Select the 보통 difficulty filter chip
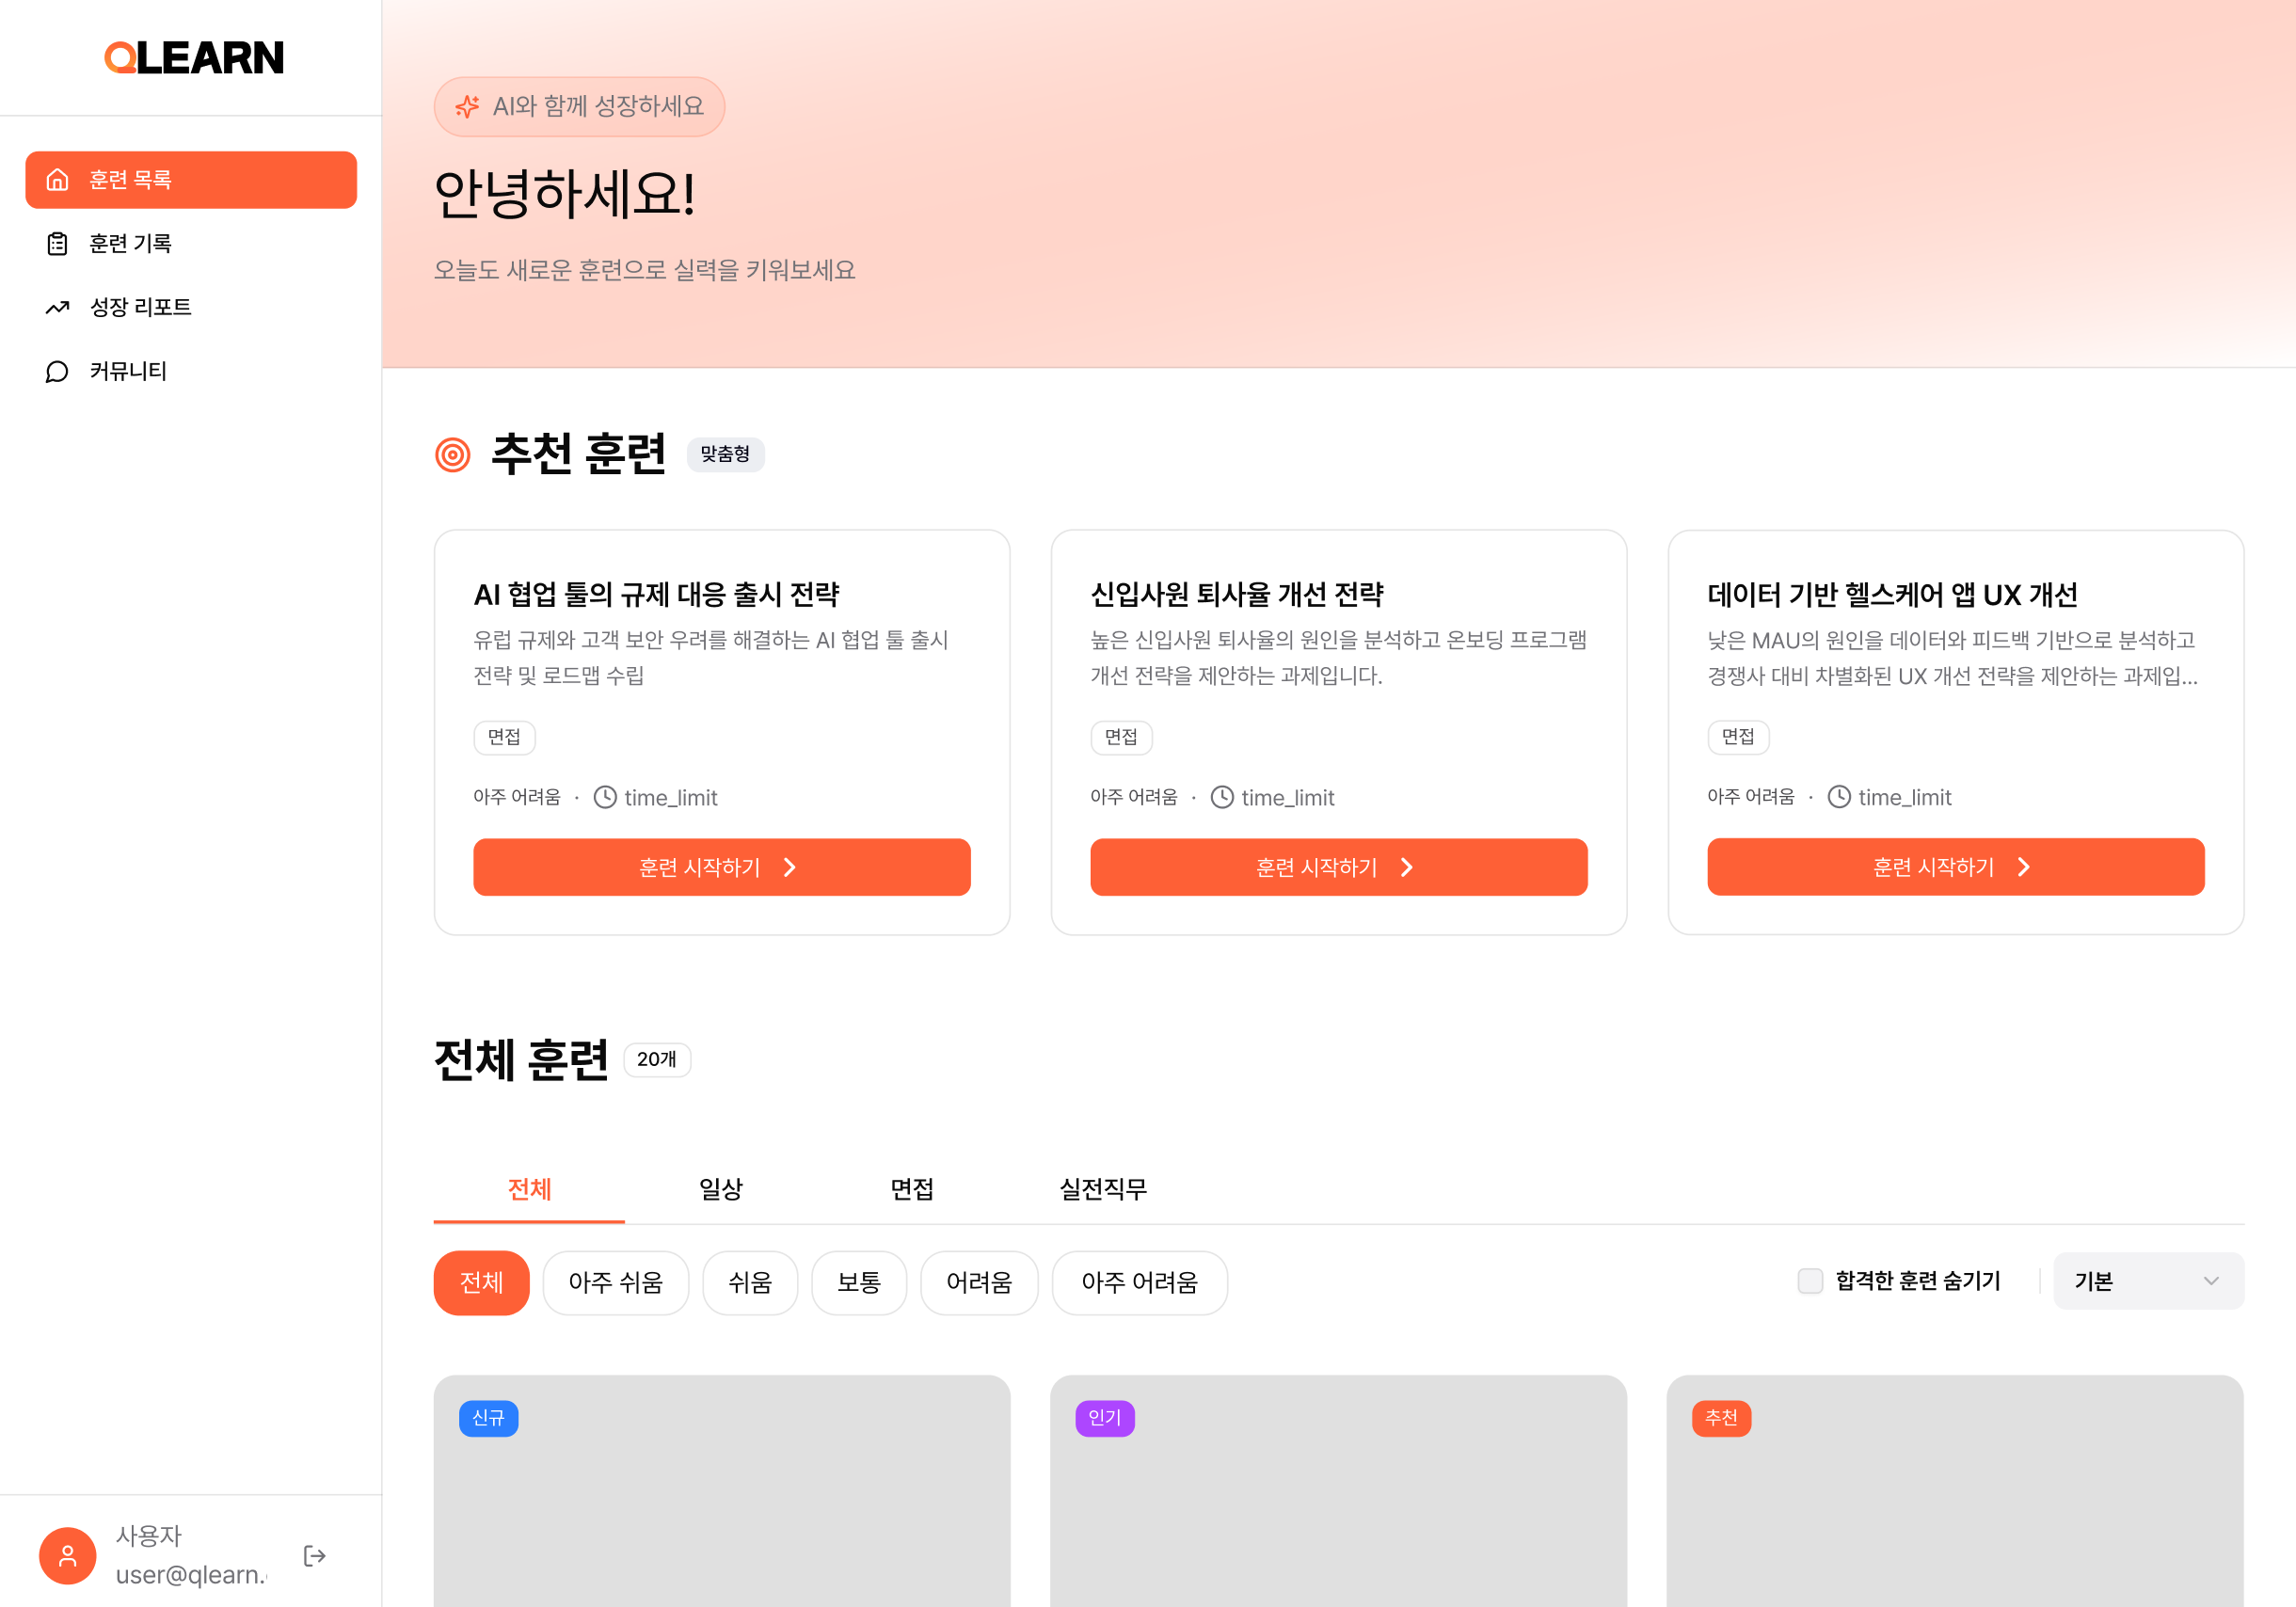The image size is (2296, 1607). coord(859,1283)
